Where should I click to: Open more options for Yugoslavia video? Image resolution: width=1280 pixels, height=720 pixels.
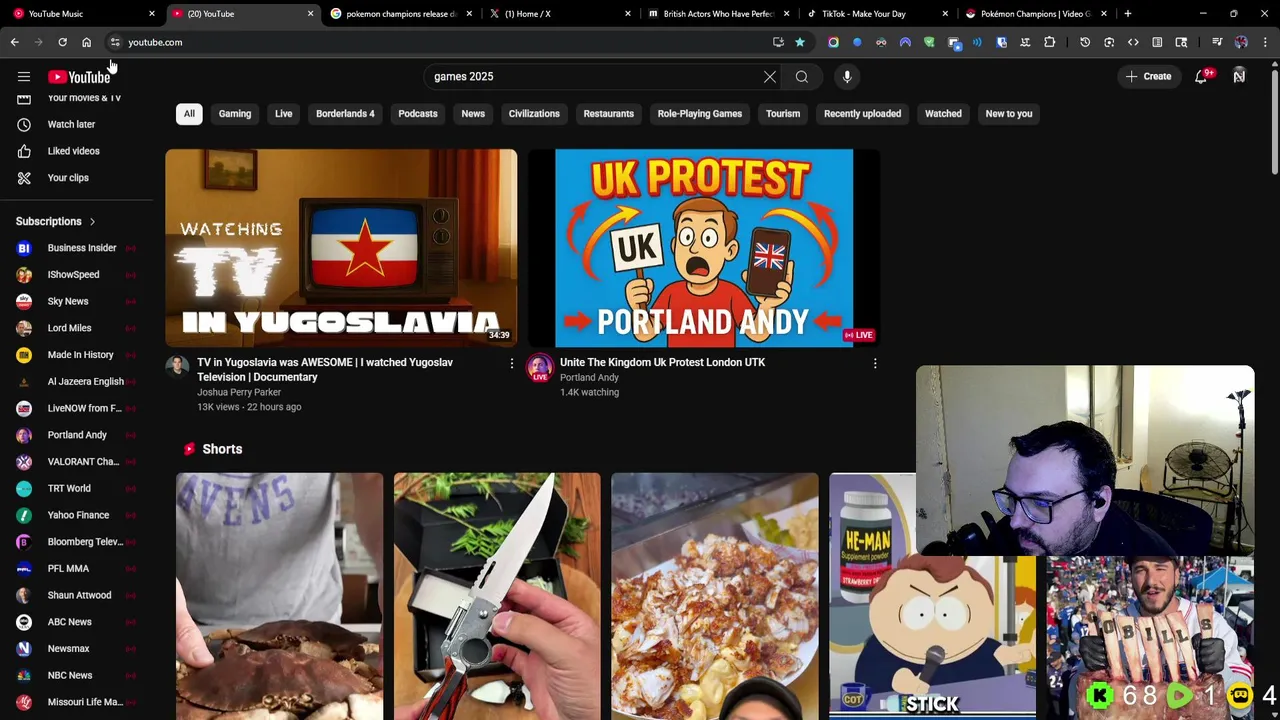tap(512, 363)
